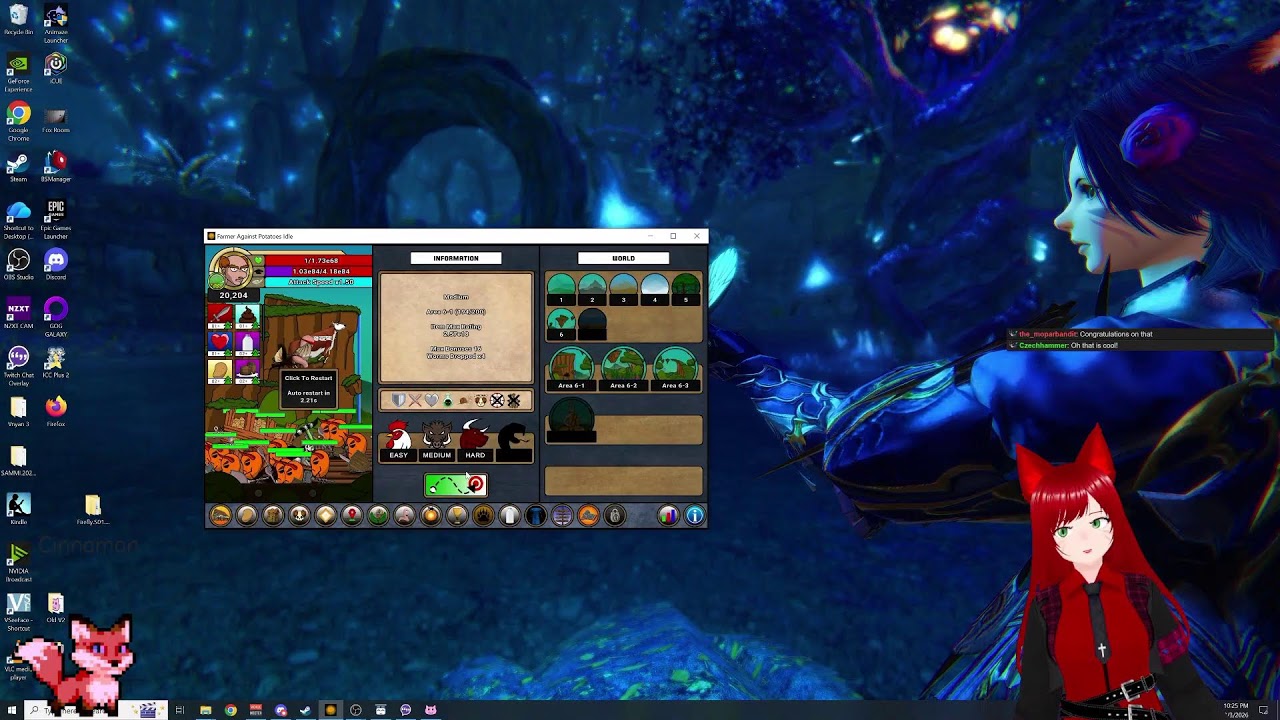Open the paw print menu

point(483,516)
